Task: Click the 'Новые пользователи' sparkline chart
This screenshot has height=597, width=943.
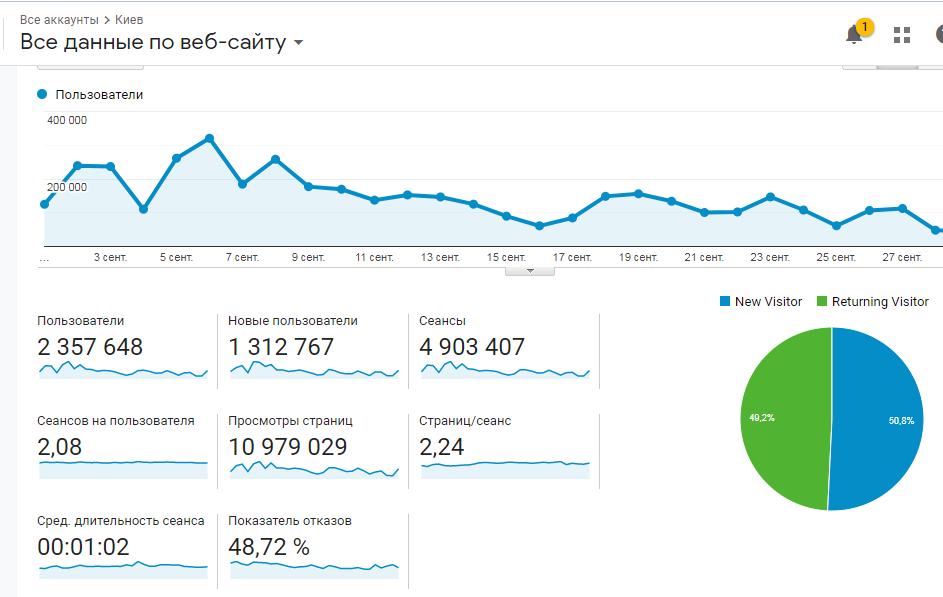Action: pos(315,370)
